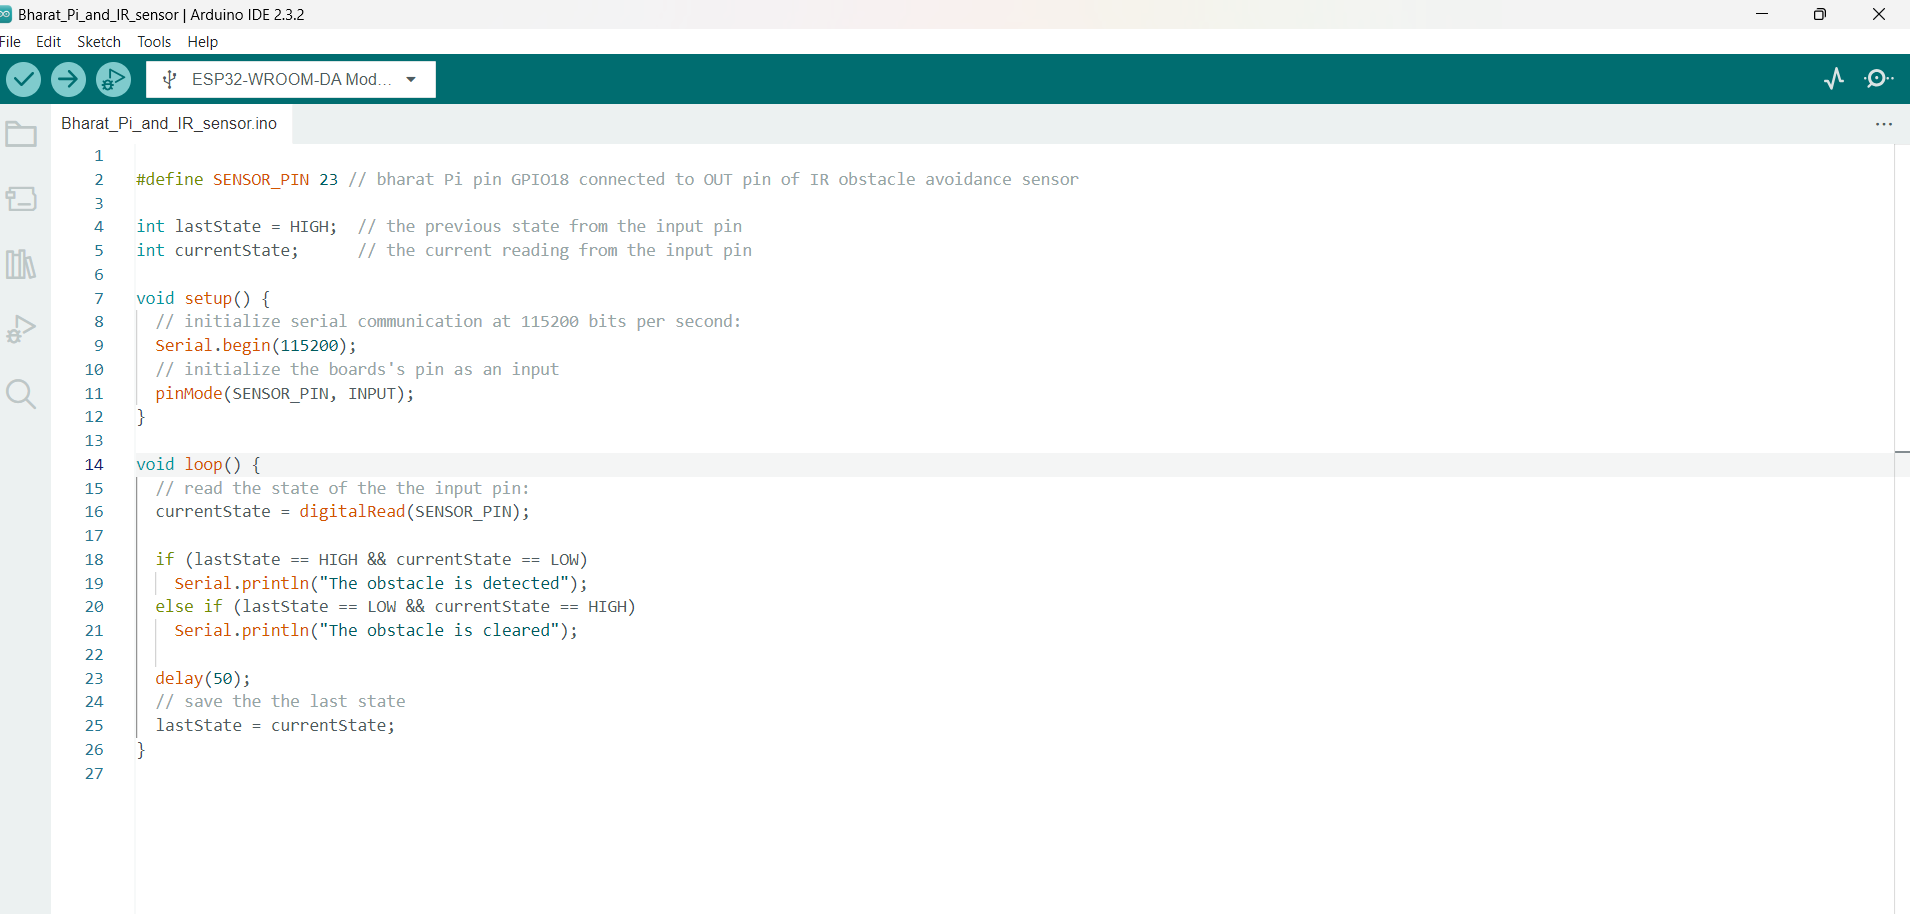Select the Bharat_Pi_and_IR_sensor.ino tab
The height and width of the screenshot is (914, 1910).
[x=169, y=123]
